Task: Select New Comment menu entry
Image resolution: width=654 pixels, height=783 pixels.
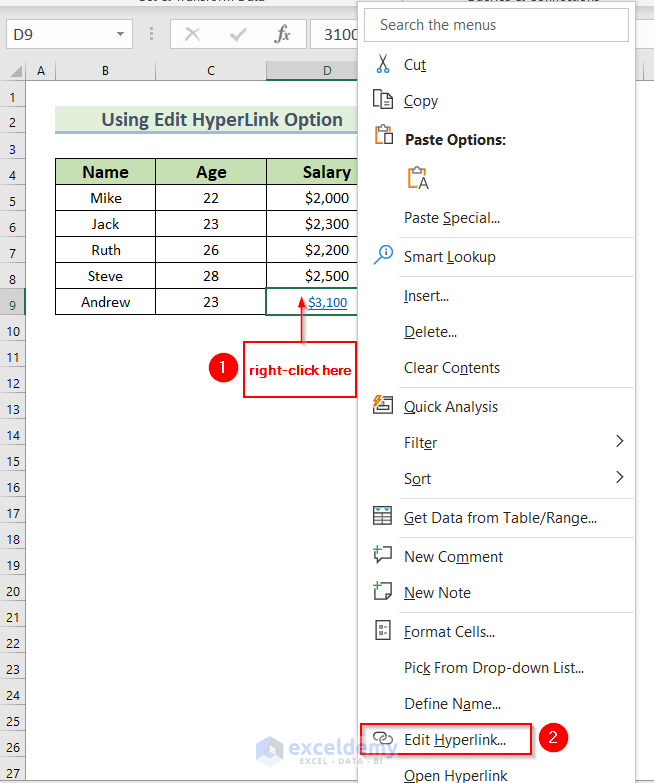Action: click(x=497, y=556)
